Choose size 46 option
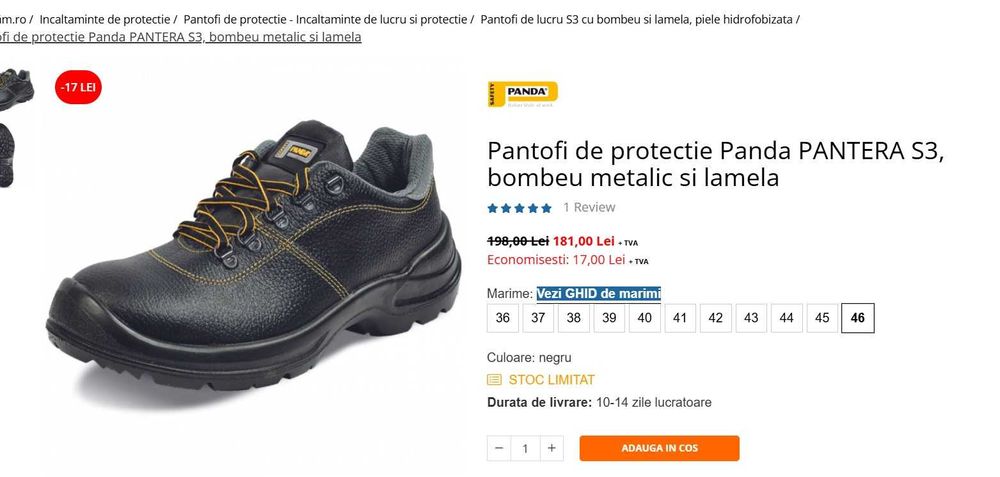The image size is (1000, 477). click(x=858, y=318)
